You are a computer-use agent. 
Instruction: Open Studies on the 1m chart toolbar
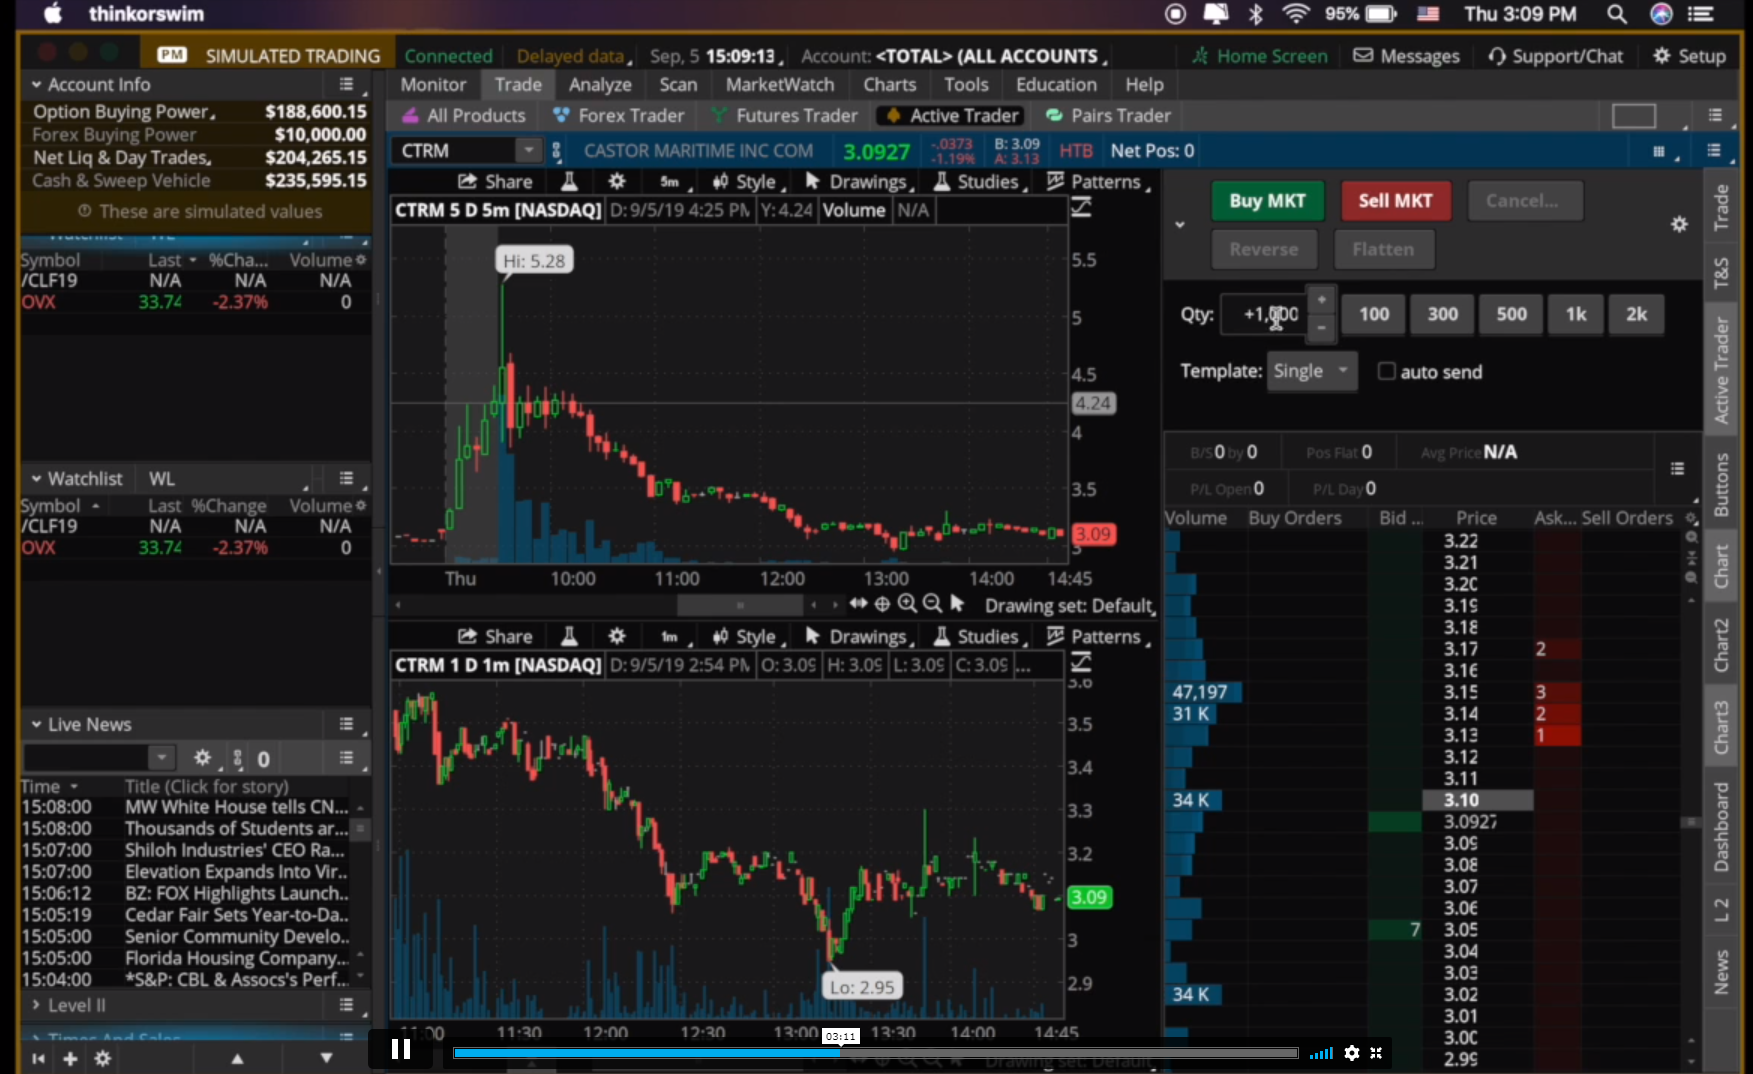click(x=979, y=637)
